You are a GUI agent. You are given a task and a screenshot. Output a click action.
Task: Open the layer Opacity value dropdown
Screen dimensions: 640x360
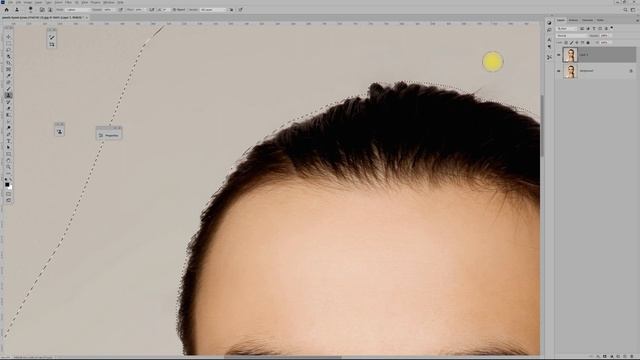click(x=605, y=36)
